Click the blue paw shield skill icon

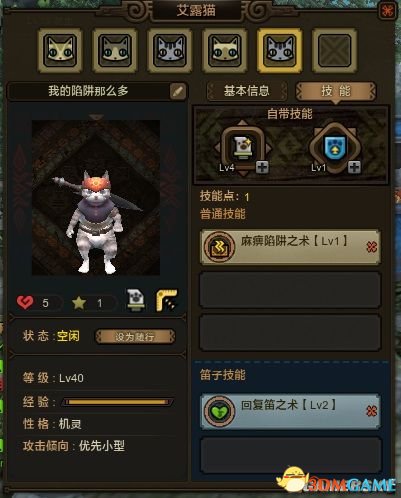pos(335,147)
